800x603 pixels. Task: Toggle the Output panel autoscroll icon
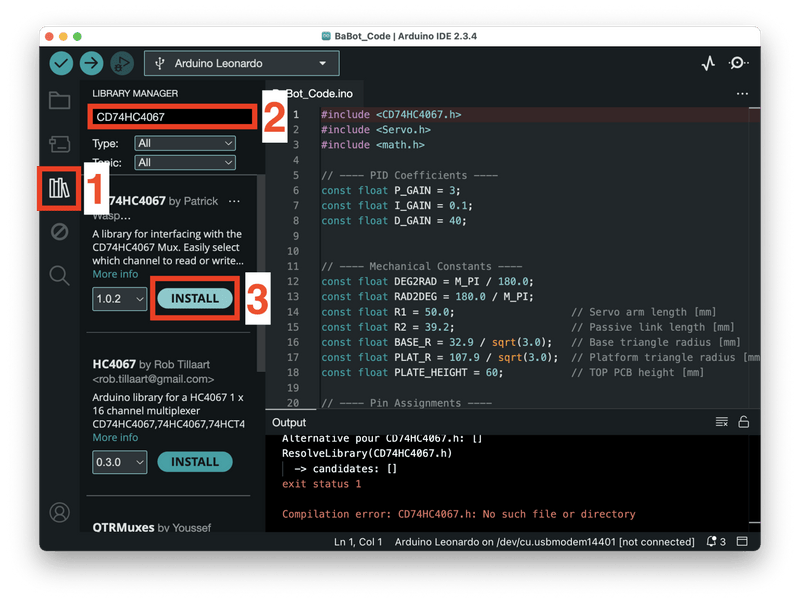pos(721,422)
